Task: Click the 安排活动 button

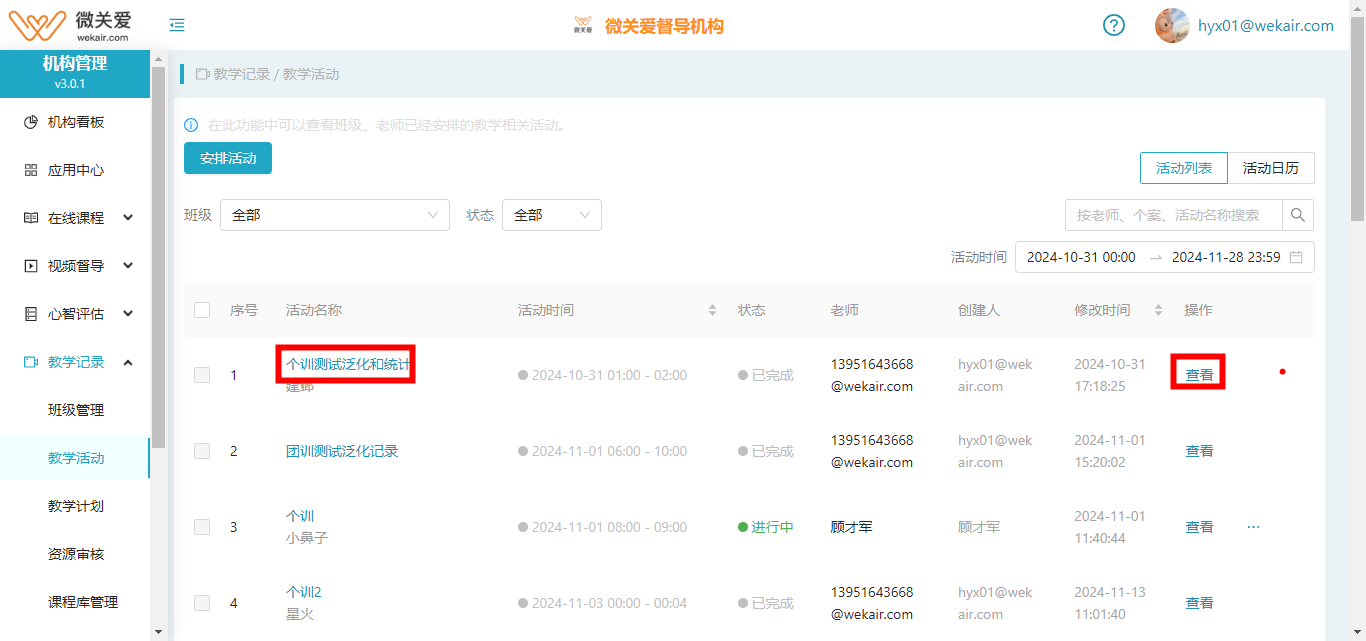Action: click(228, 158)
